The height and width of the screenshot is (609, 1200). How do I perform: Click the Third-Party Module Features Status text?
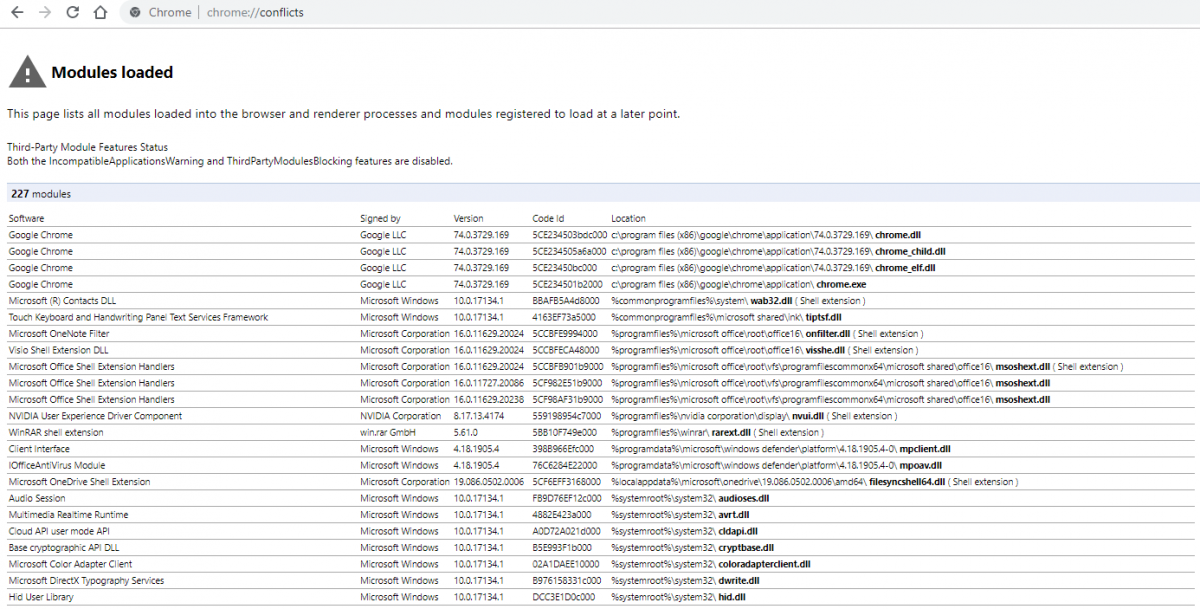(88, 147)
